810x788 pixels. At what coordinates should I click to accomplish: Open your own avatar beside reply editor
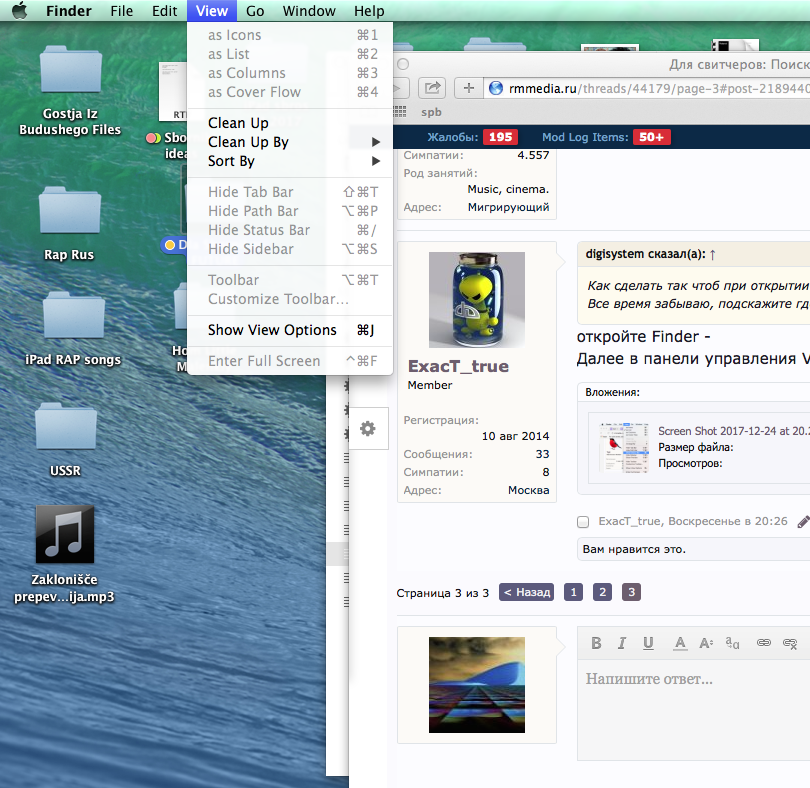click(477, 685)
